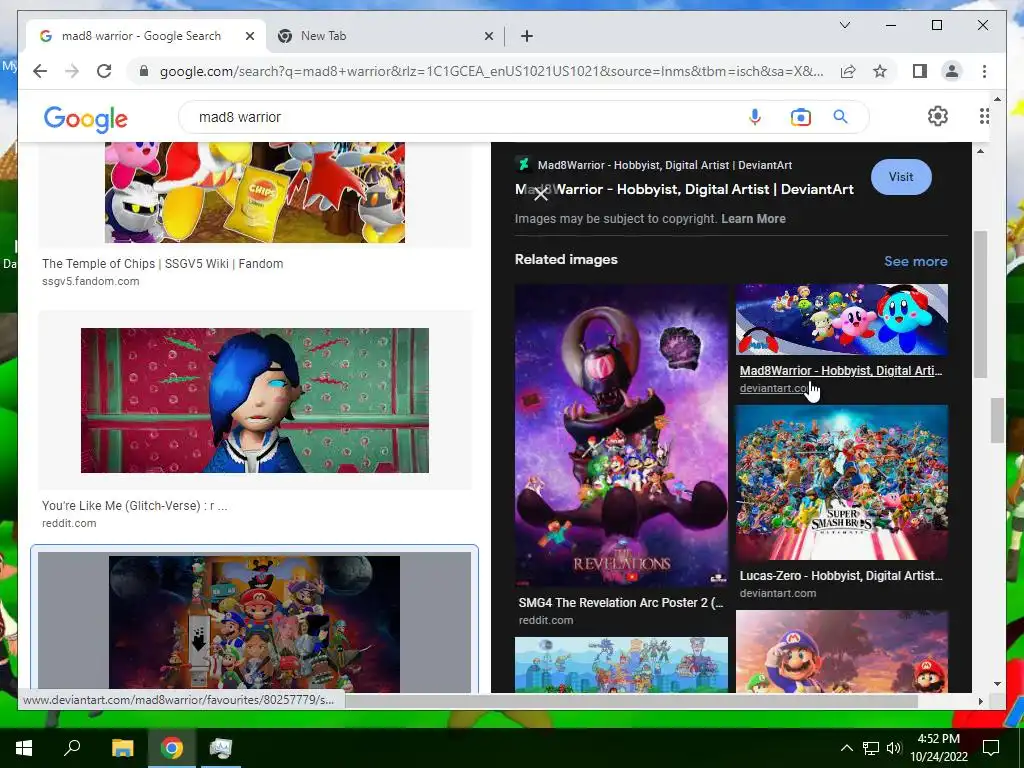Click the page scrollbar down arrow
The height and width of the screenshot is (768, 1024).
[x=997, y=684]
